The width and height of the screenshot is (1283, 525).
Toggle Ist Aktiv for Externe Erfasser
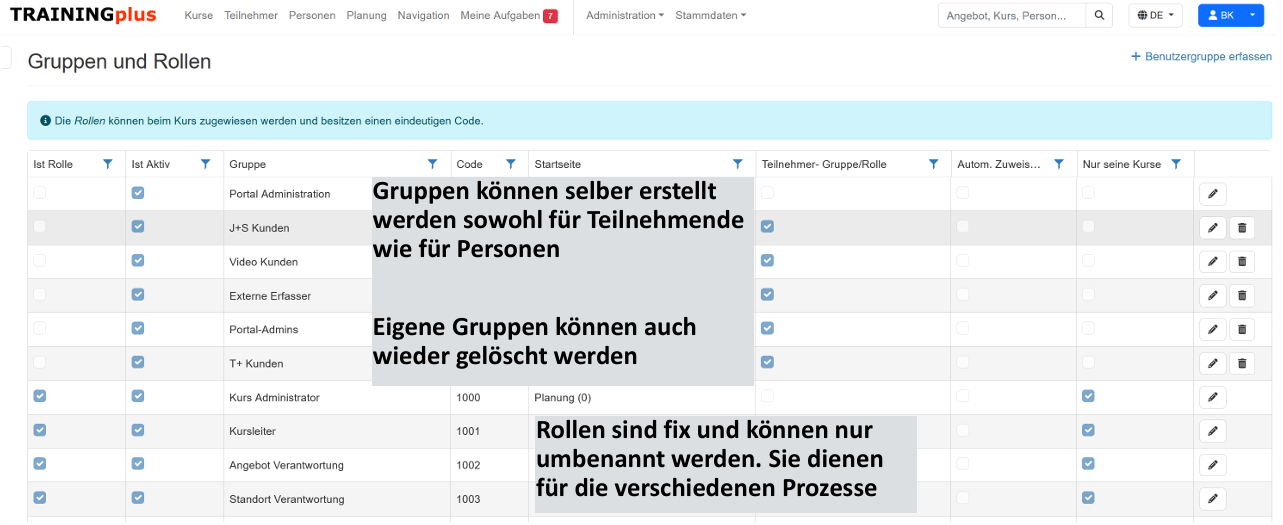(138, 294)
